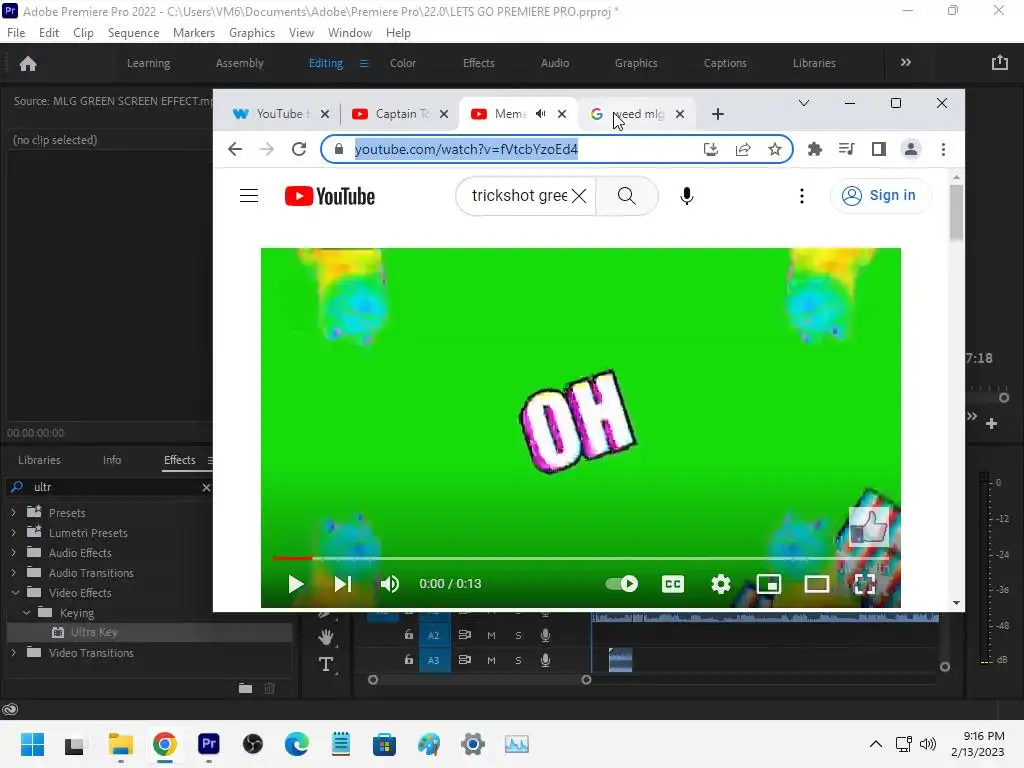Click Chrome forward arrow
The image size is (1024, 768).
coord(266,150)
